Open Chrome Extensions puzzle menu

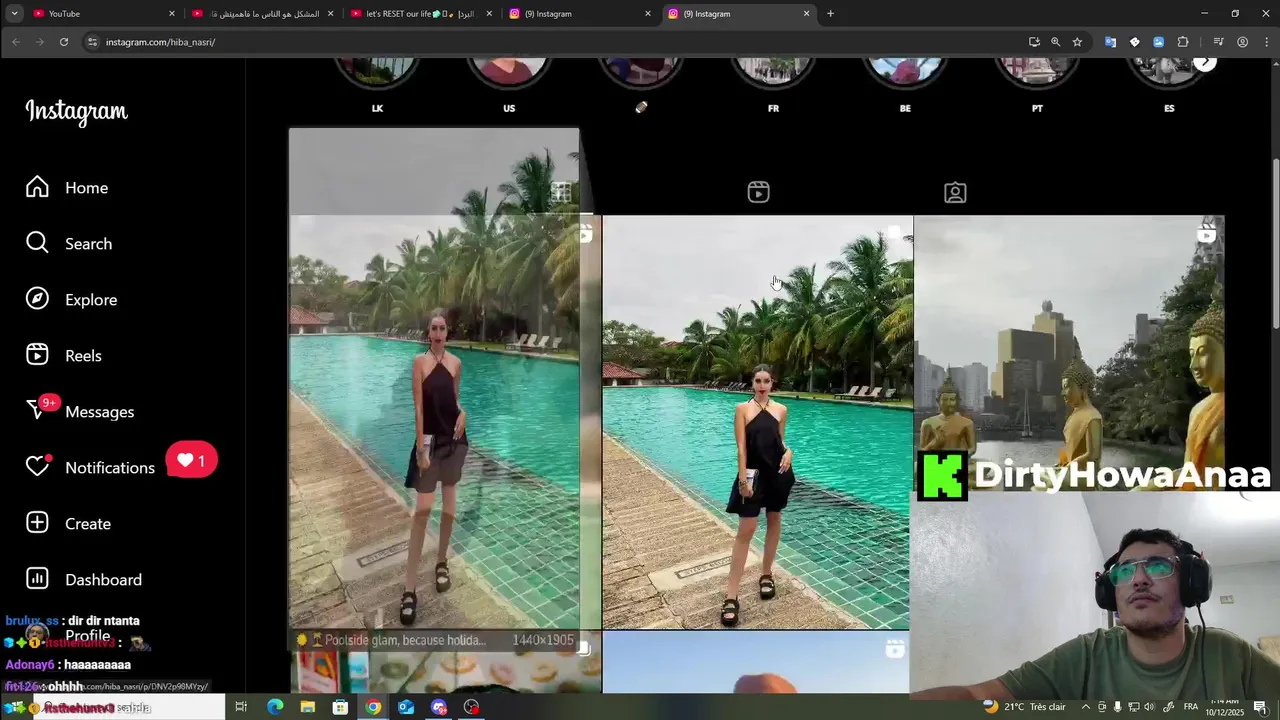(1183, 42)
